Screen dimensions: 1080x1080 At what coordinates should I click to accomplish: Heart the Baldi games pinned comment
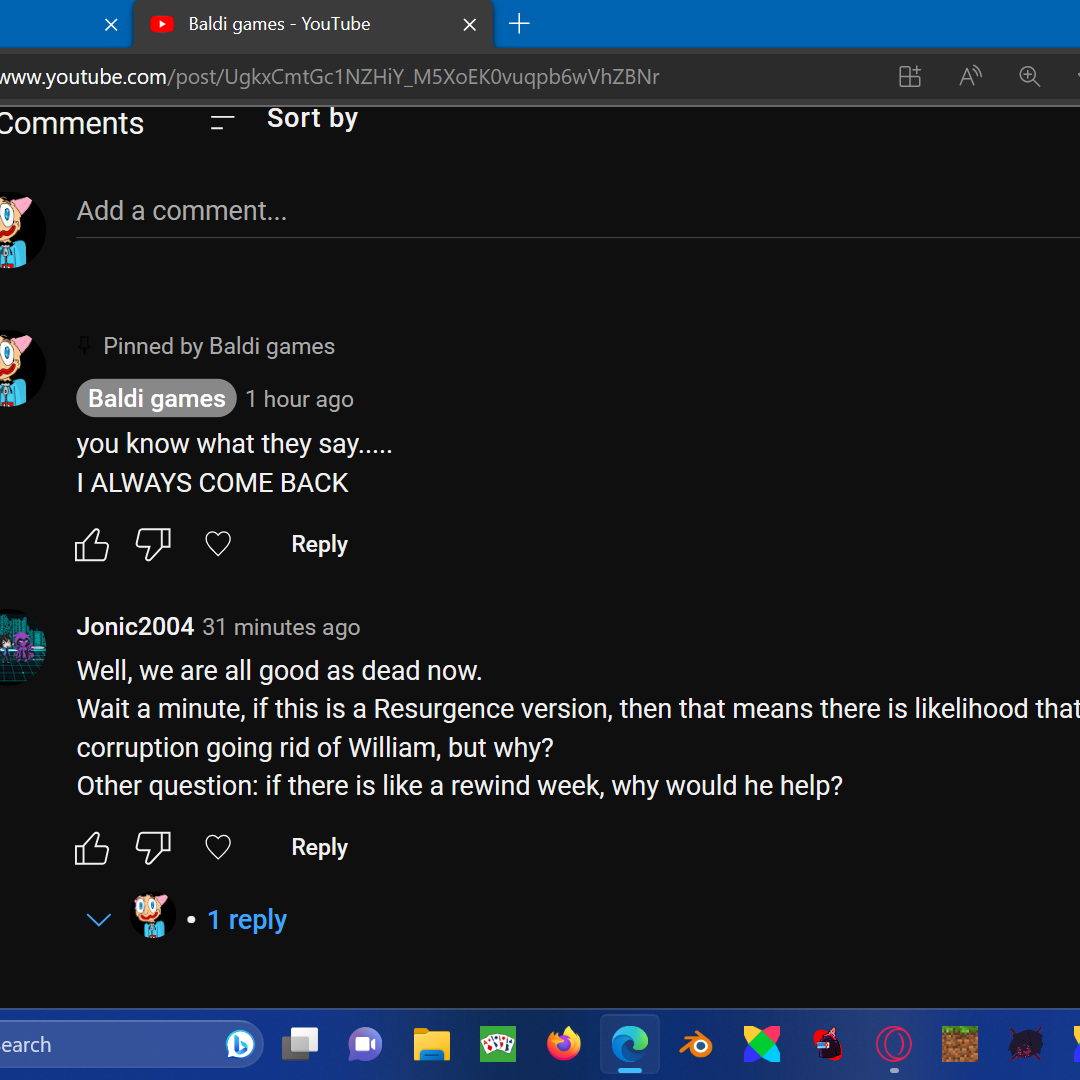coord(218,544)
